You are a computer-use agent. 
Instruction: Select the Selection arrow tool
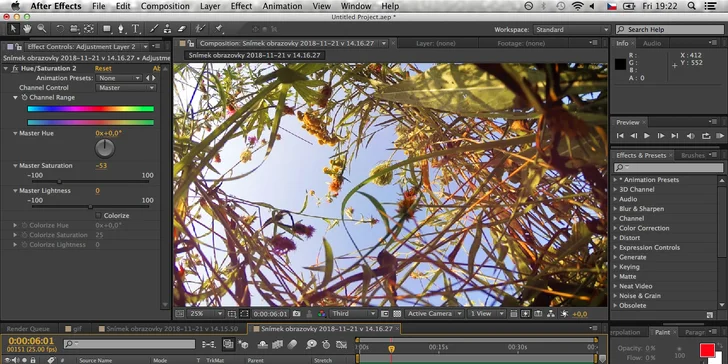(13, 29)
